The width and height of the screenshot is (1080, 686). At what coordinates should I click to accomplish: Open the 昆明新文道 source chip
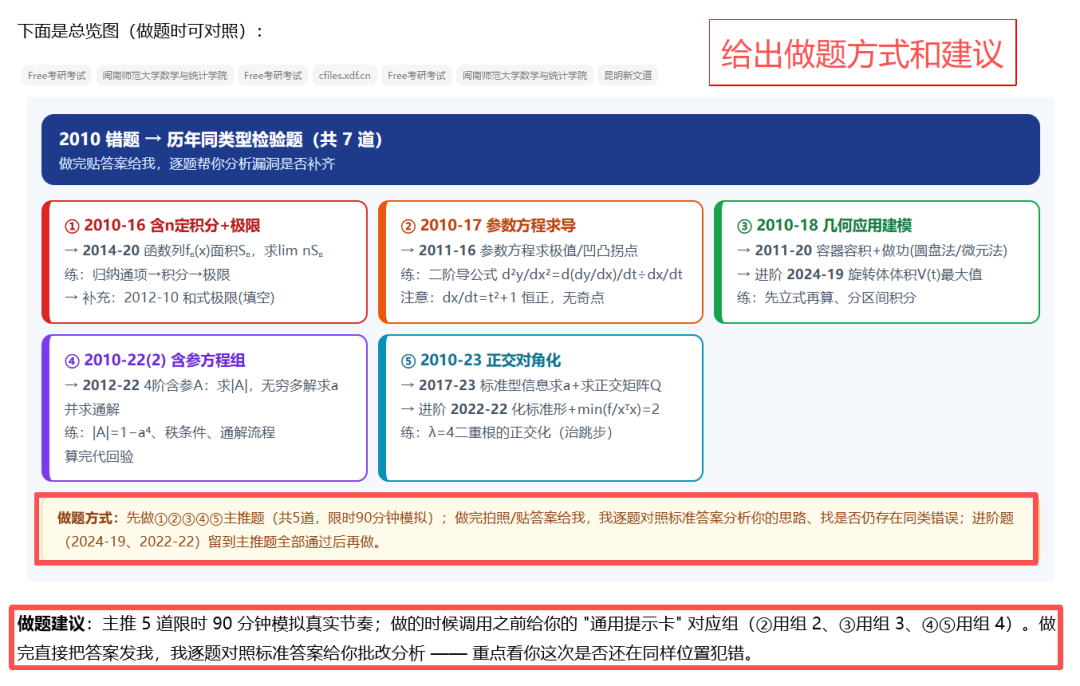tap(627, 75)
